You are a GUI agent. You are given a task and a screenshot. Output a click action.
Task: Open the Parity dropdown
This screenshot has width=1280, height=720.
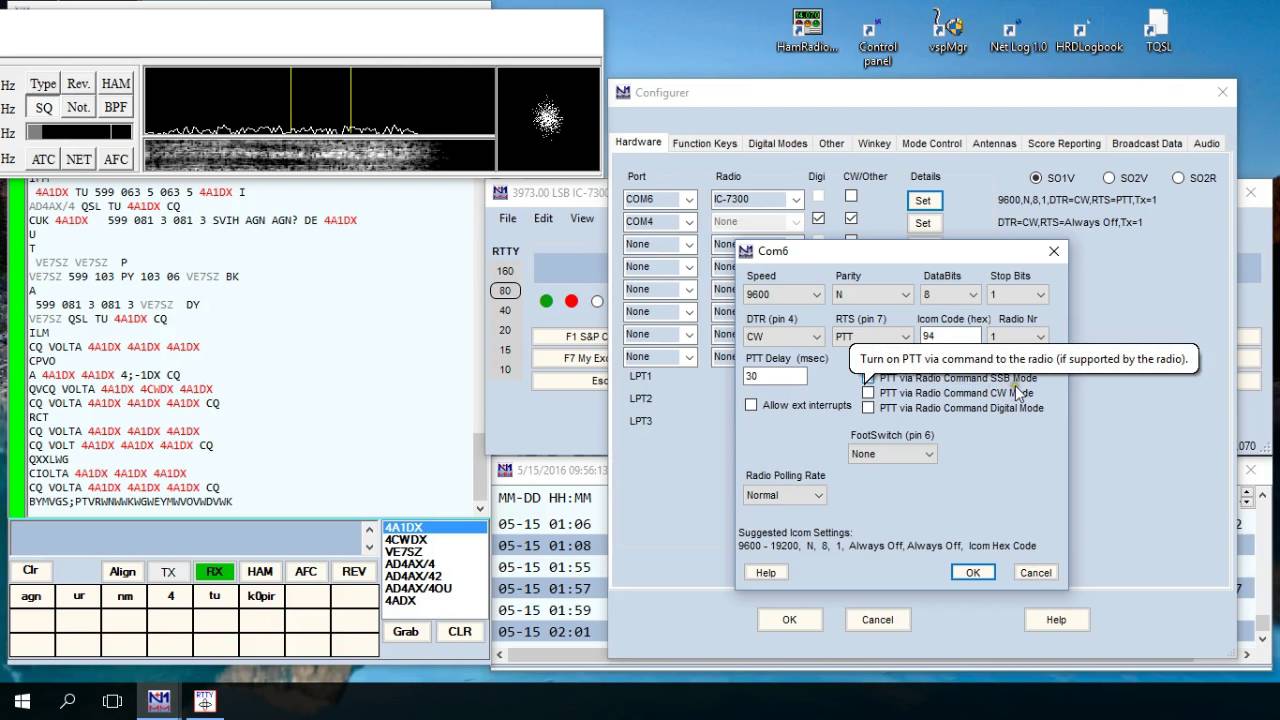[874, 295]
